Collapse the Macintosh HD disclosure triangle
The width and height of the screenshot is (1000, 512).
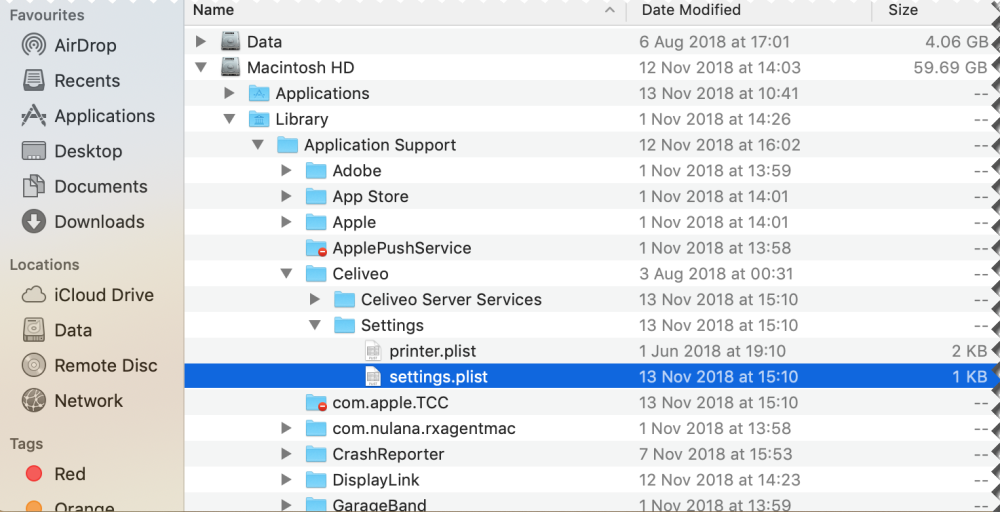[x=201, y=68]
